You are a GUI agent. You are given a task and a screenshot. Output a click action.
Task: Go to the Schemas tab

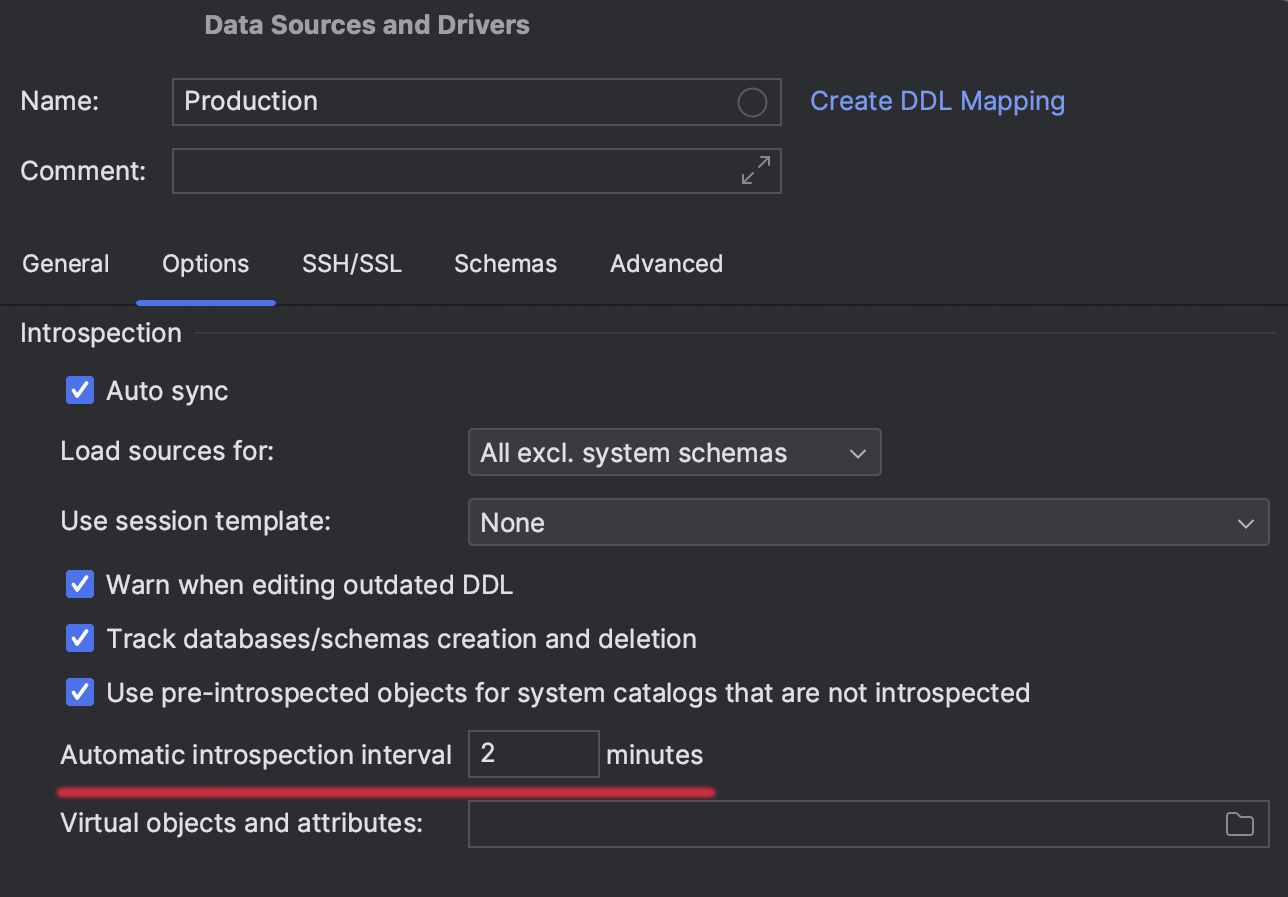click(505, 264)
